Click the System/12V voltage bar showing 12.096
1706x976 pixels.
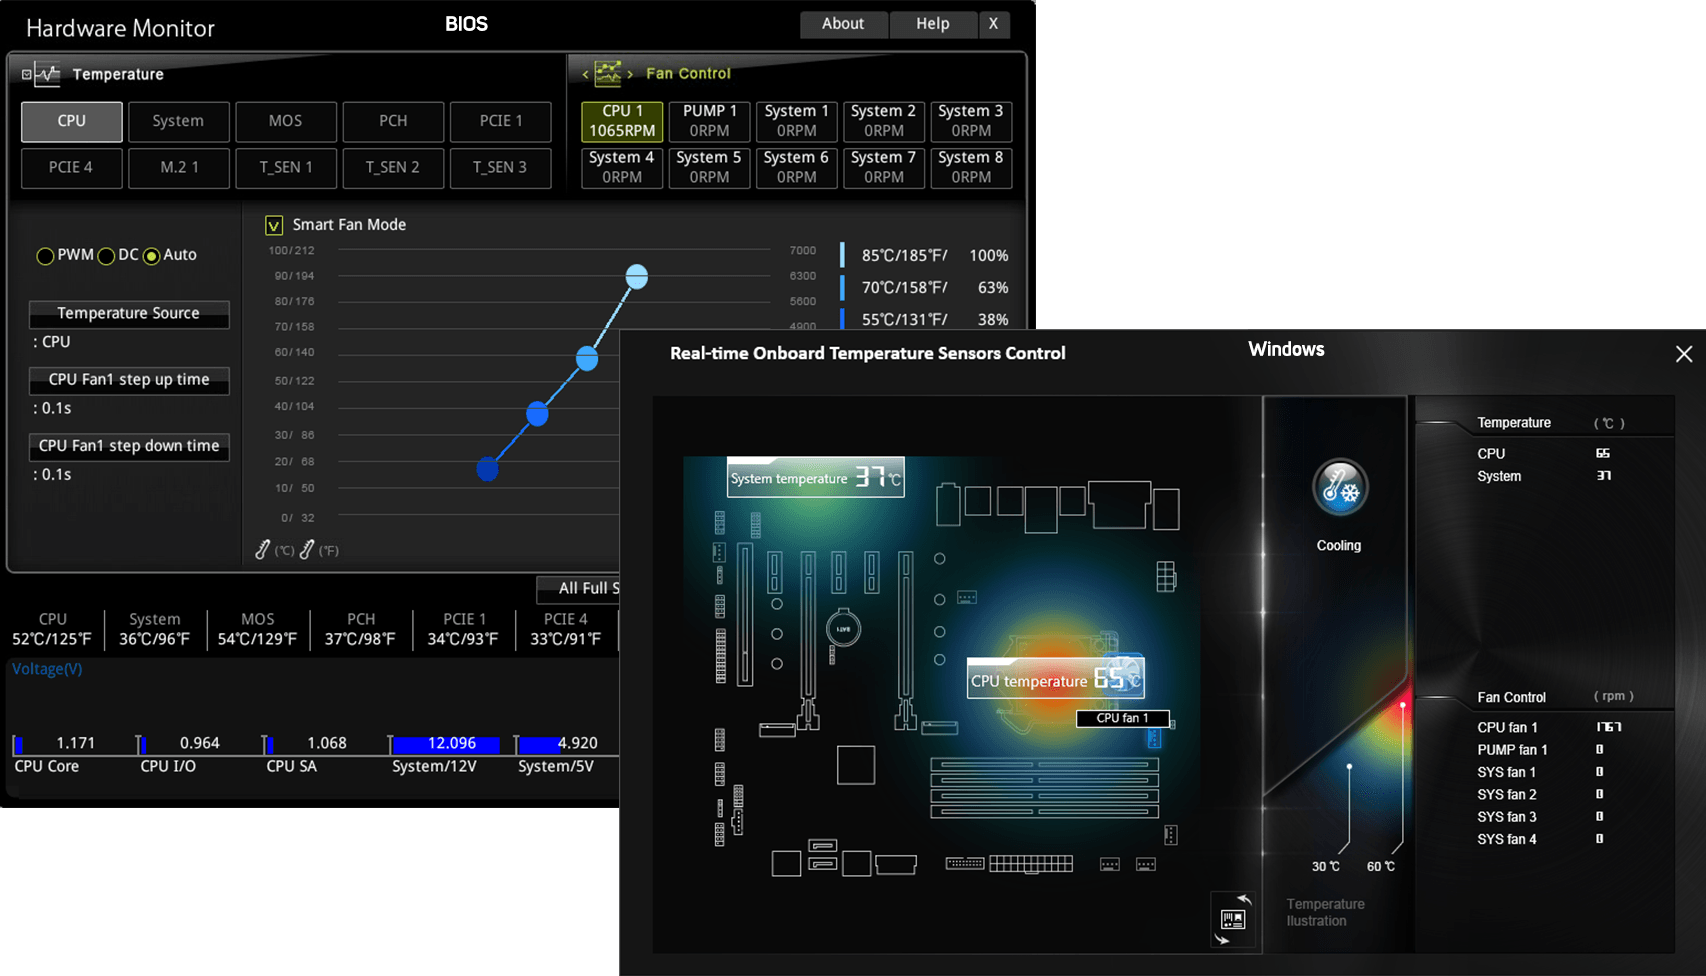coord(446,744)
